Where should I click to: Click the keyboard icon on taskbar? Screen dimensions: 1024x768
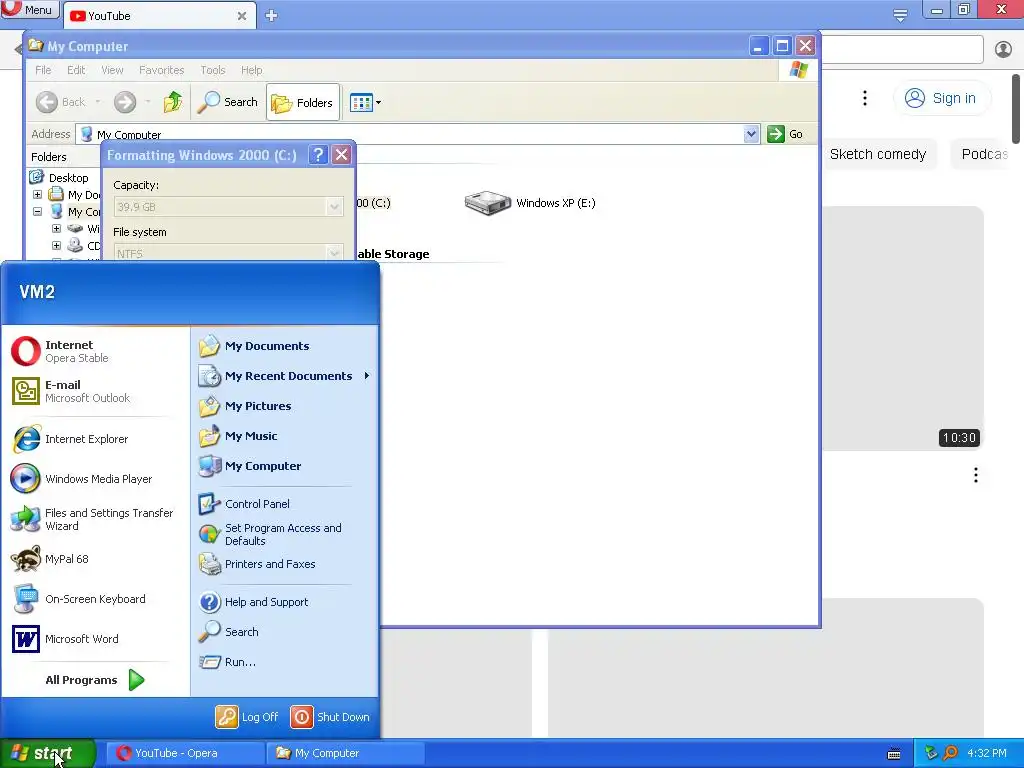(x=894, y=754)
